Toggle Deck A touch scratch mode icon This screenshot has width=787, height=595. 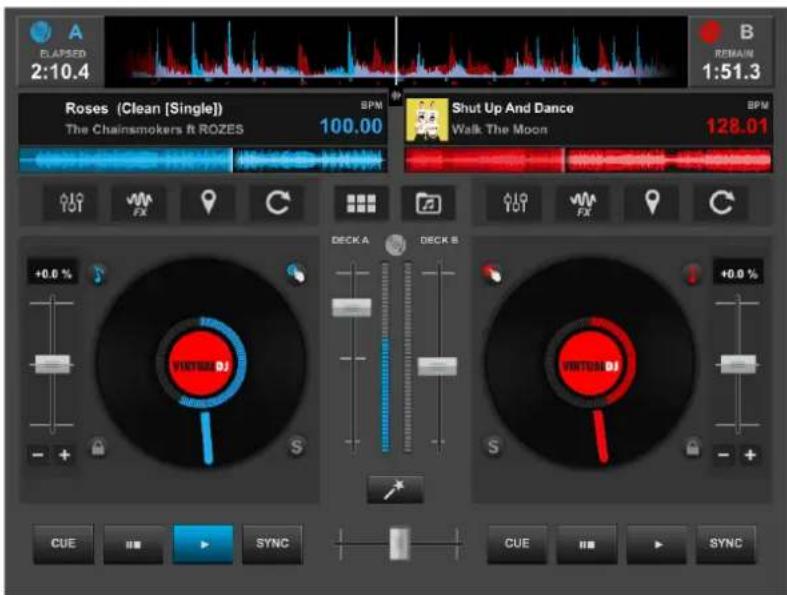(296, 273)
